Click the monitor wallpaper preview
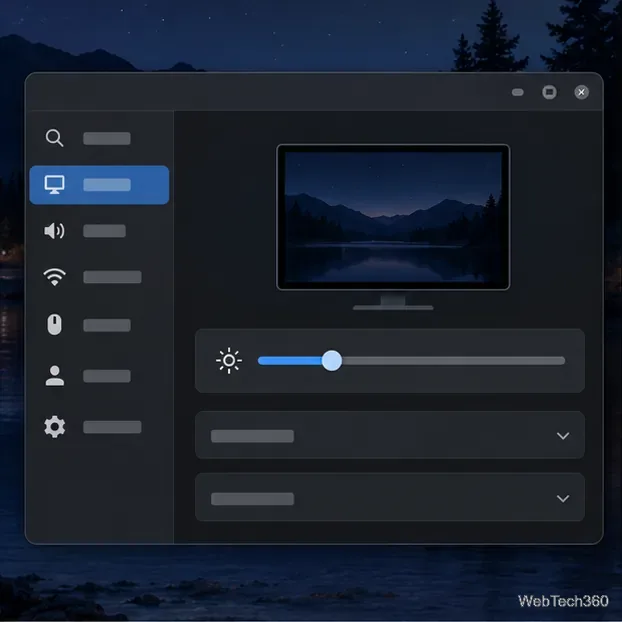The image size is (622, 622). (393, 217)
